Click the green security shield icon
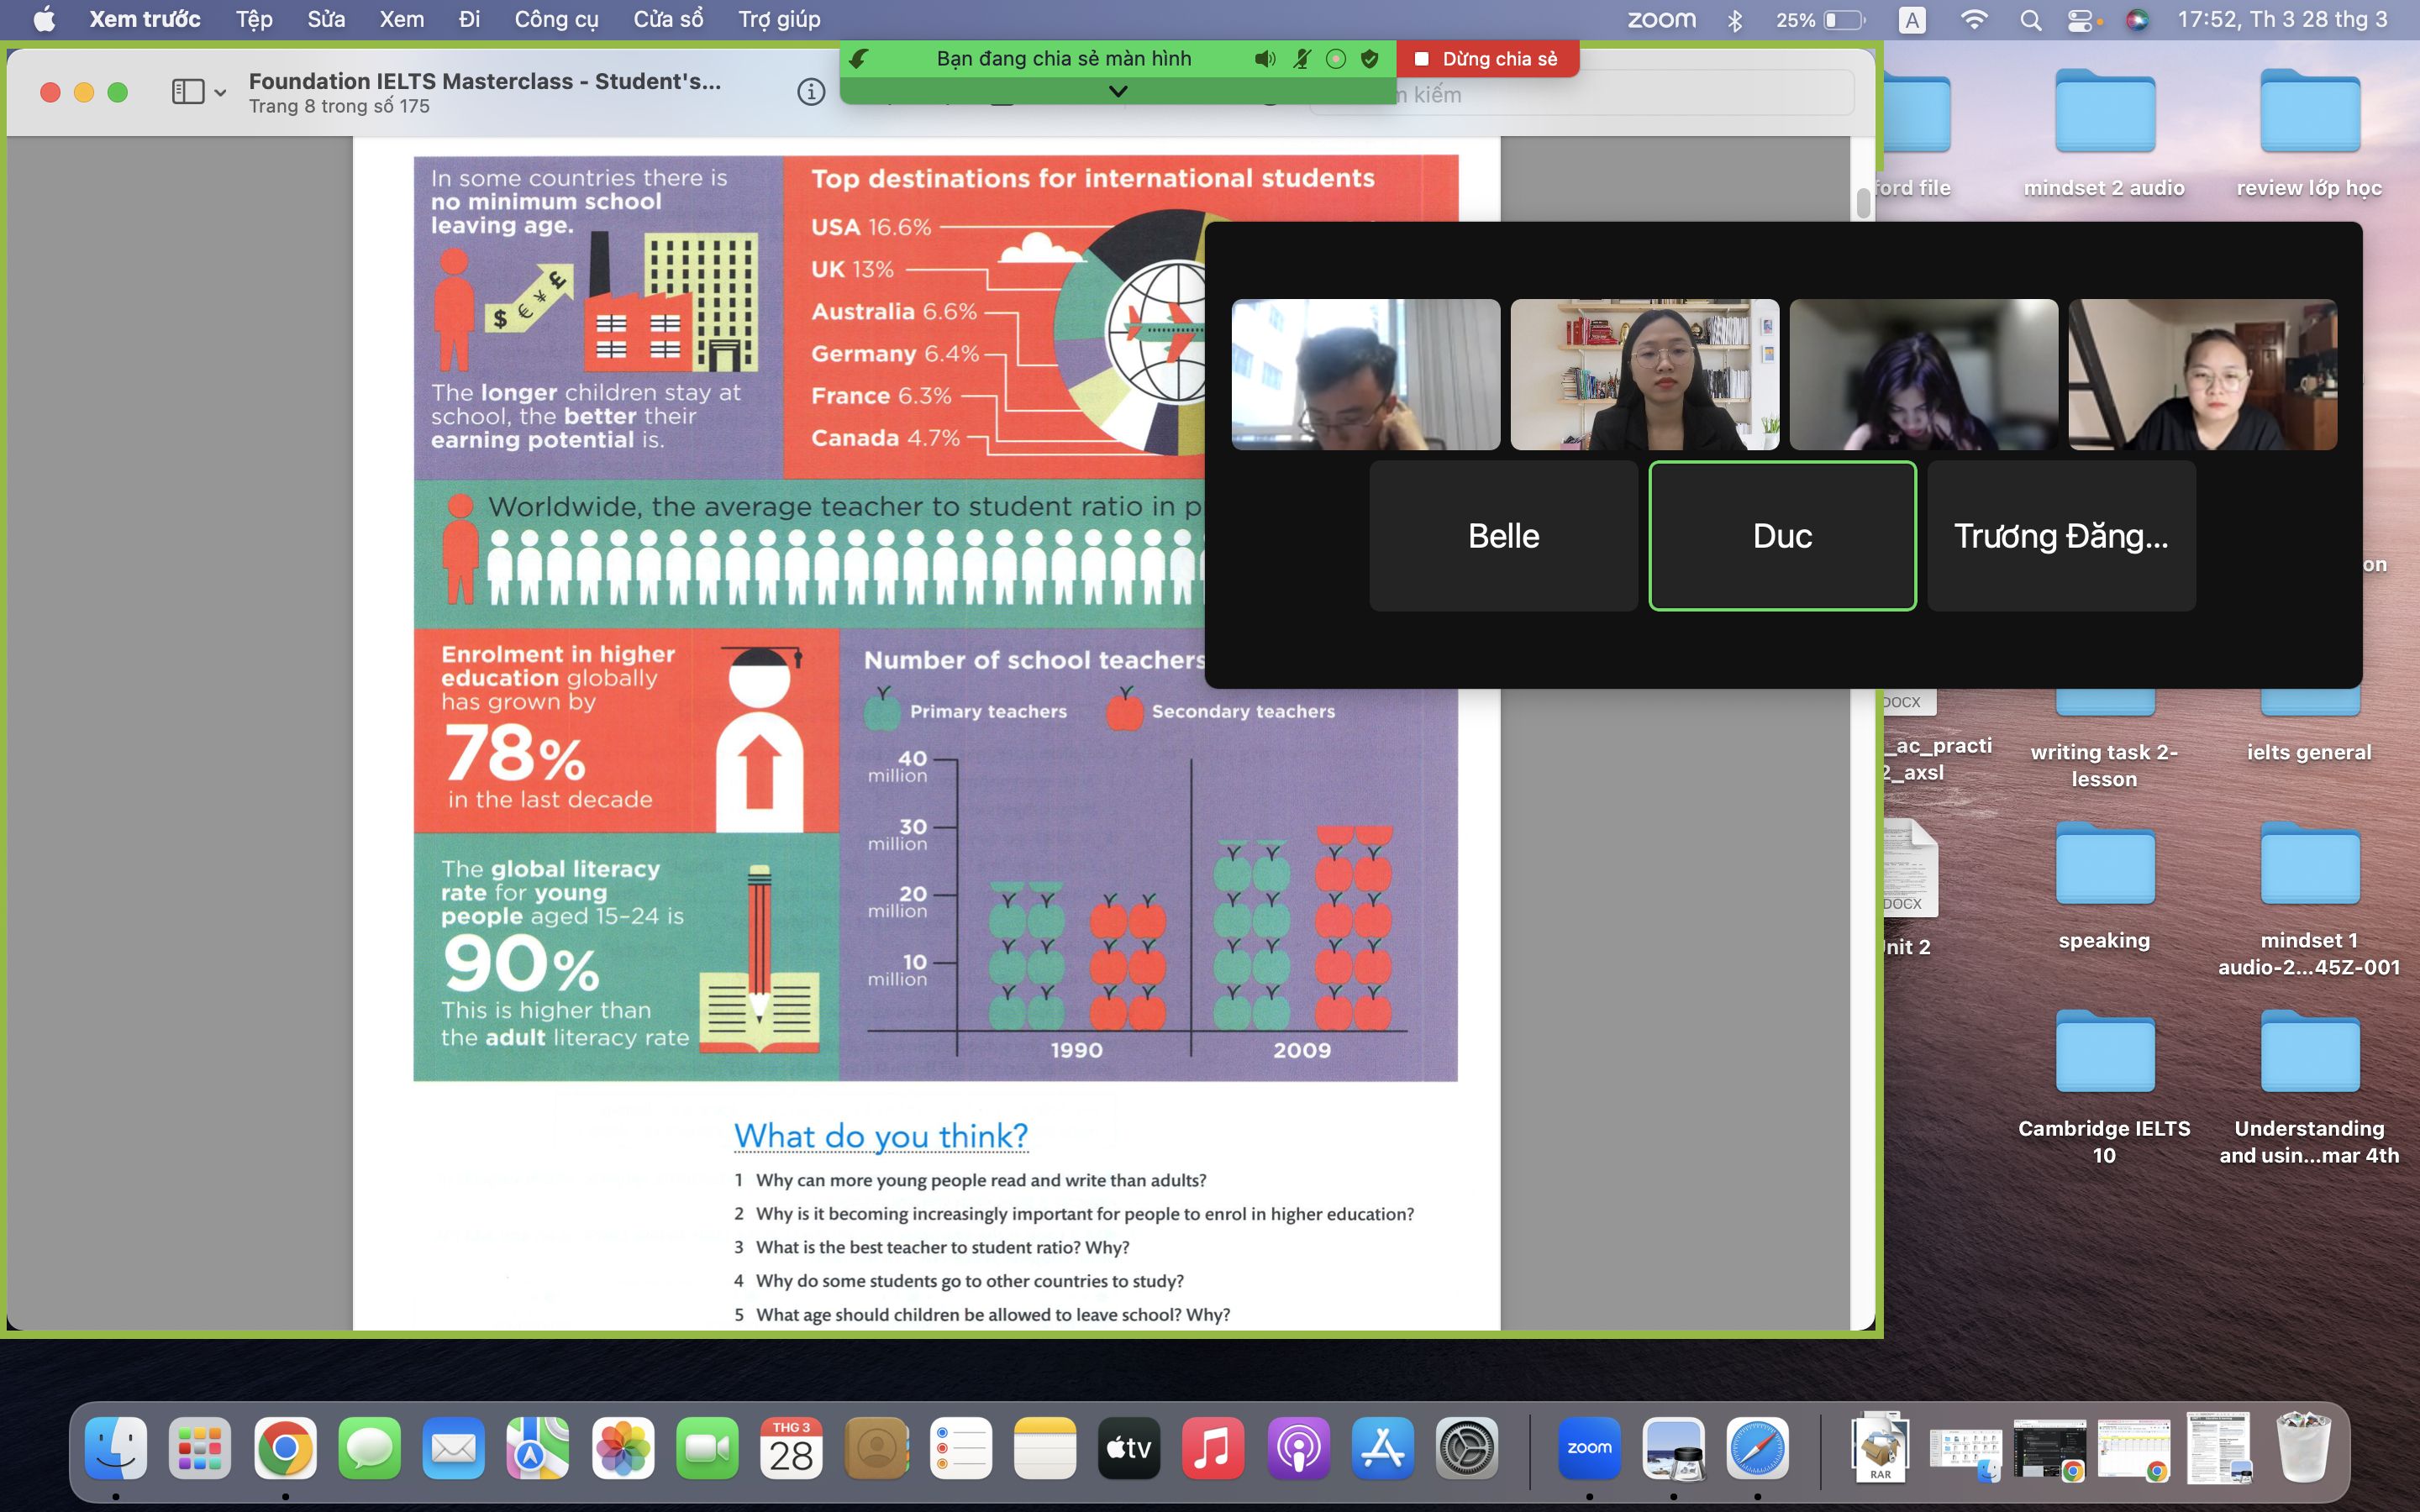2420x1512 pixels. tap(1370, 59)
